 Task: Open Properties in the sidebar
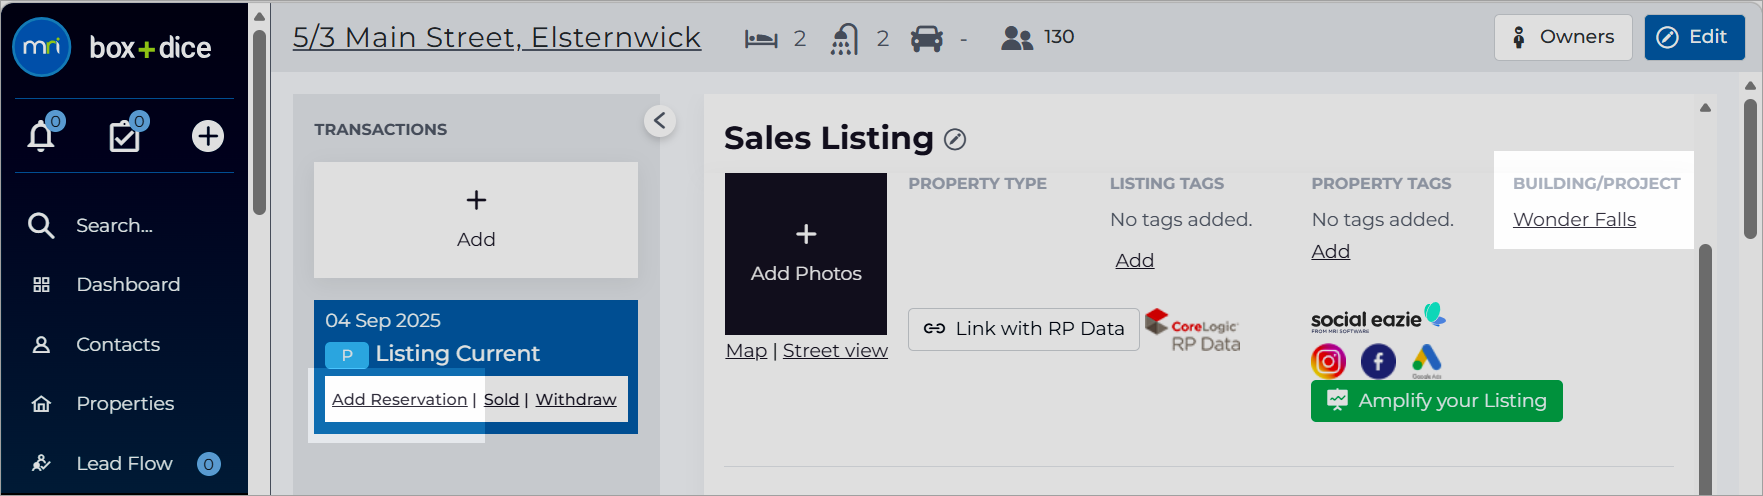point(125,403)
